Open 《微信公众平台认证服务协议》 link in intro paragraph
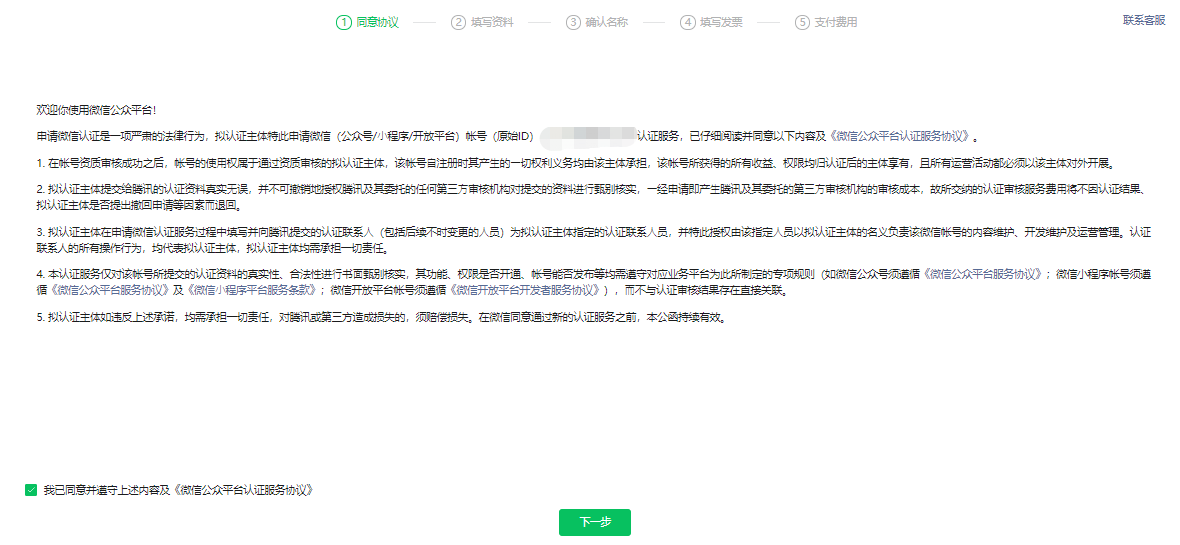 click(x=900, y=136)
